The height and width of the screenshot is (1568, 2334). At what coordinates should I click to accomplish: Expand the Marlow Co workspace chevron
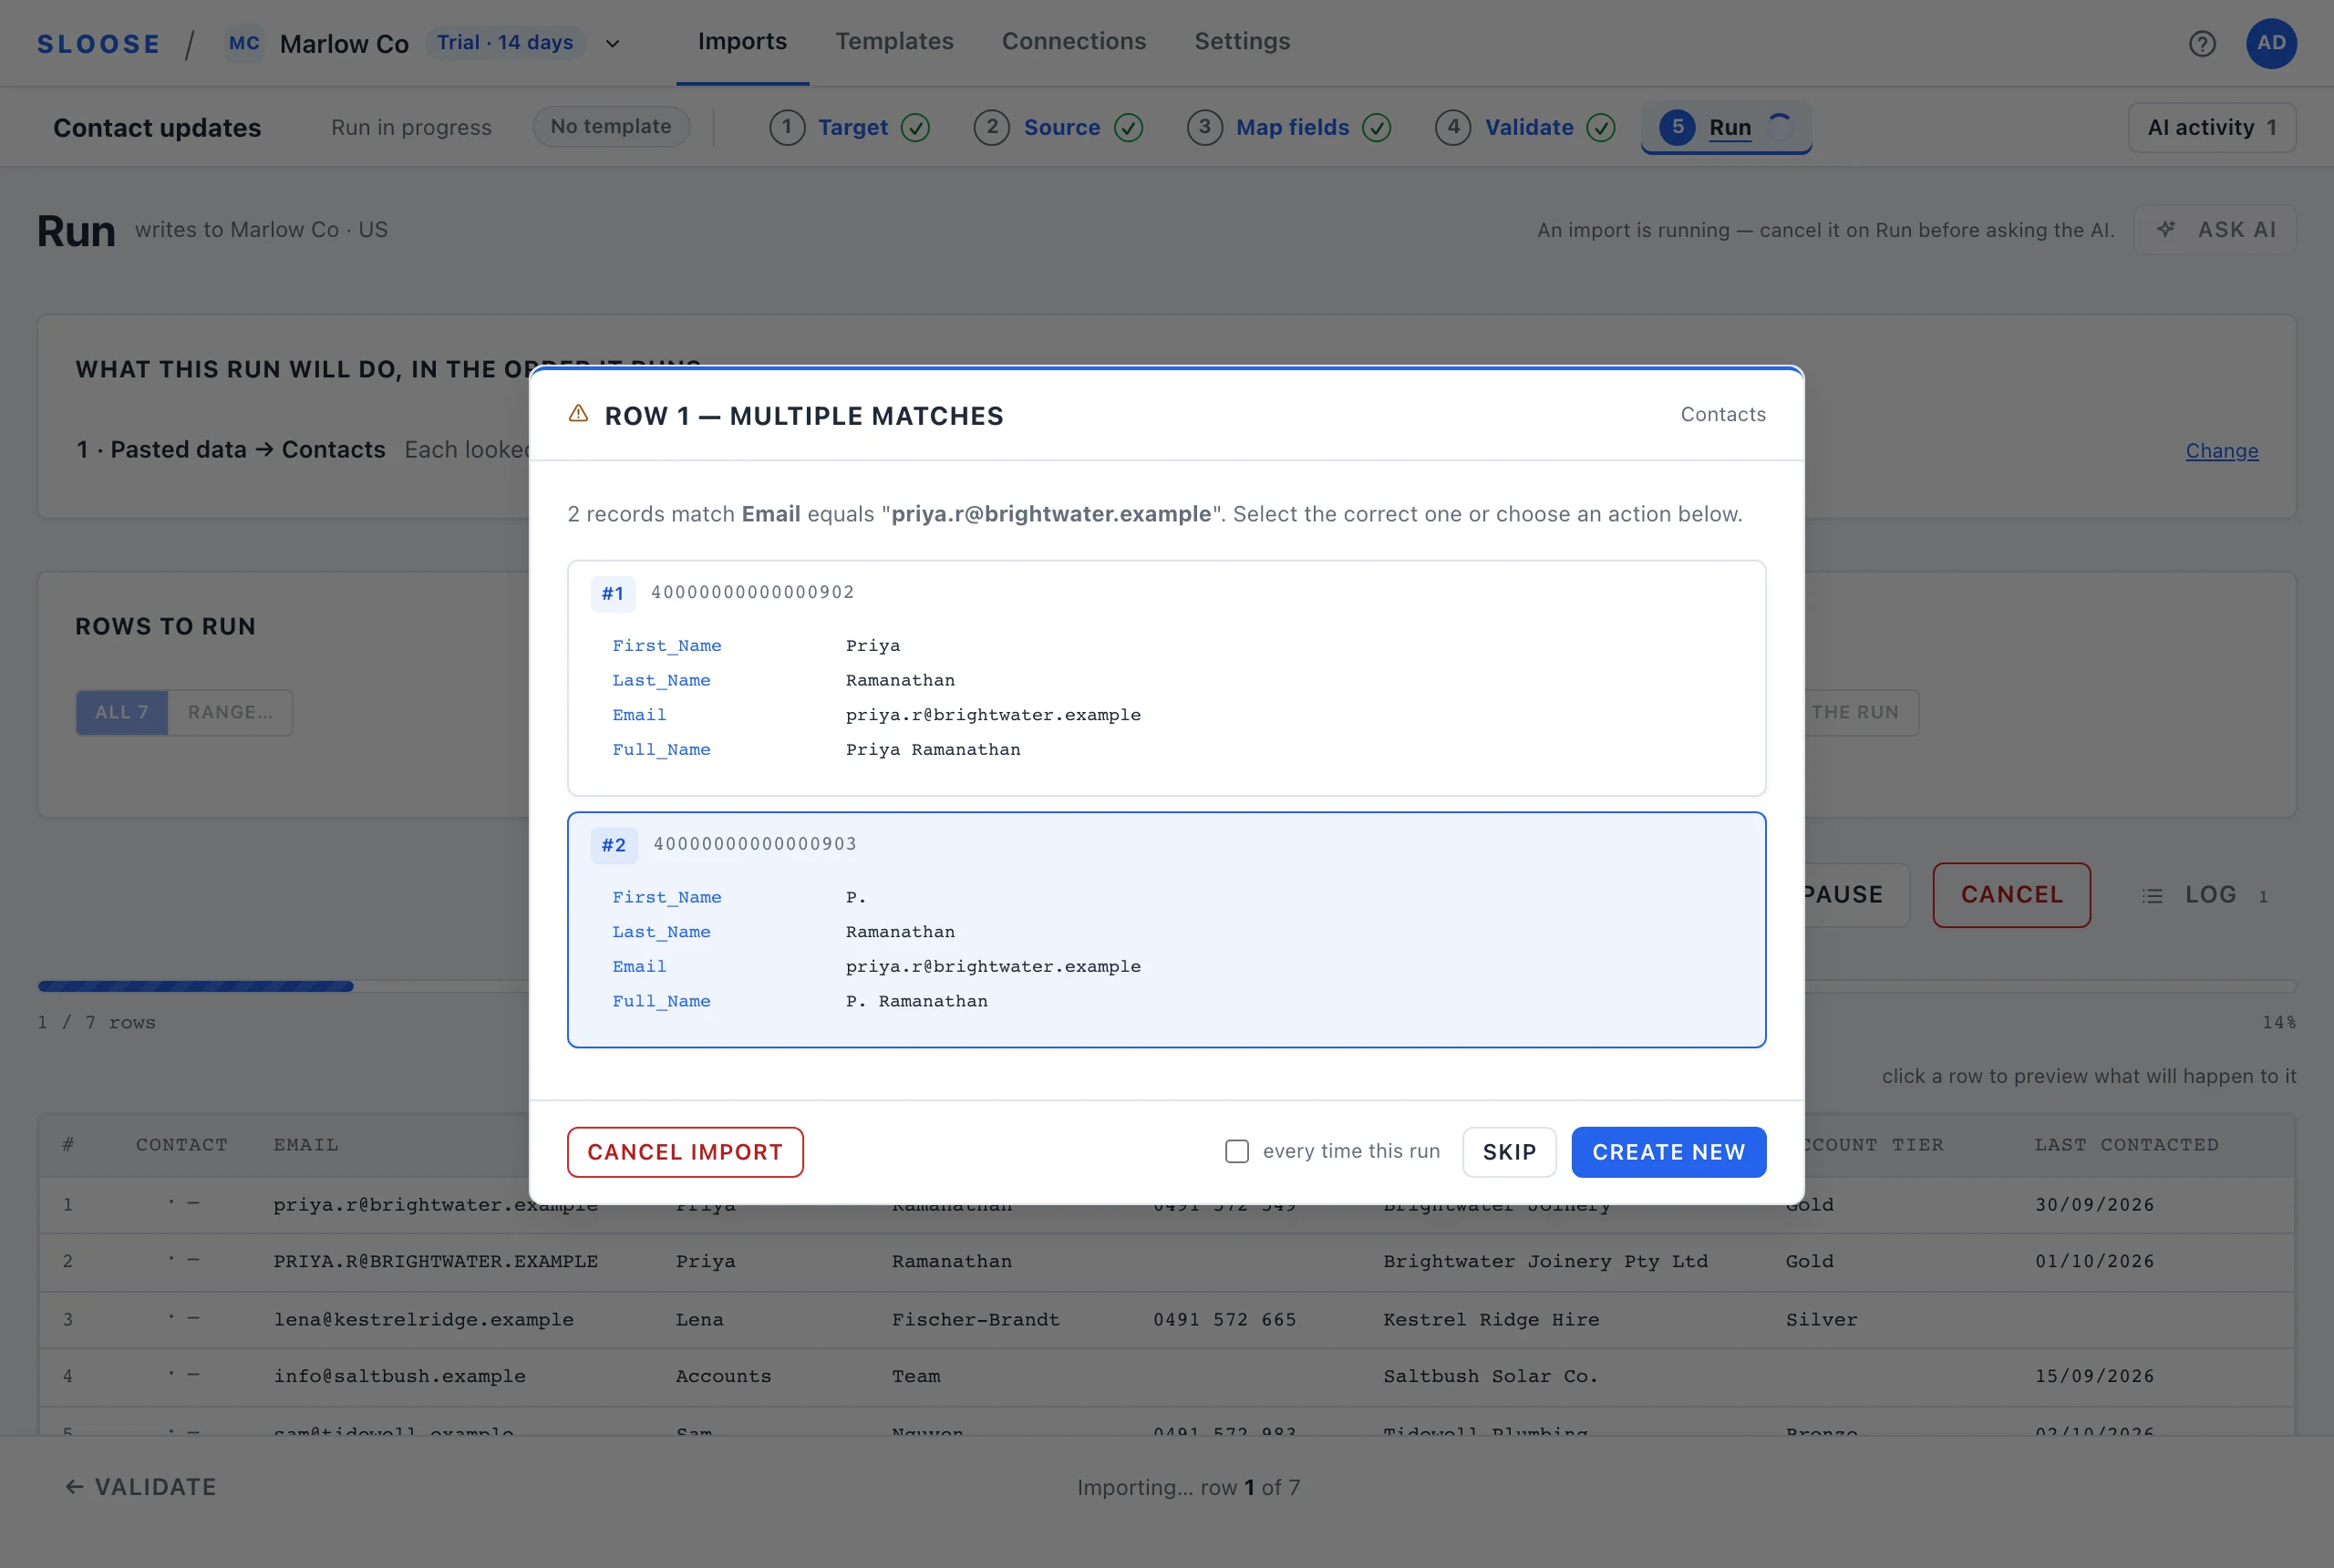[613, 44]
